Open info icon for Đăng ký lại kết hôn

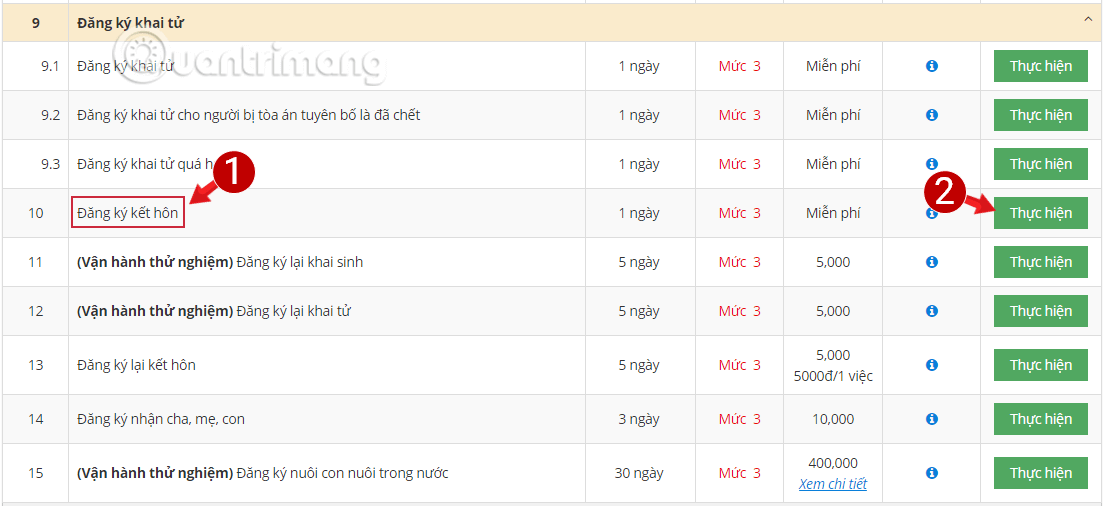pos(931,365)
